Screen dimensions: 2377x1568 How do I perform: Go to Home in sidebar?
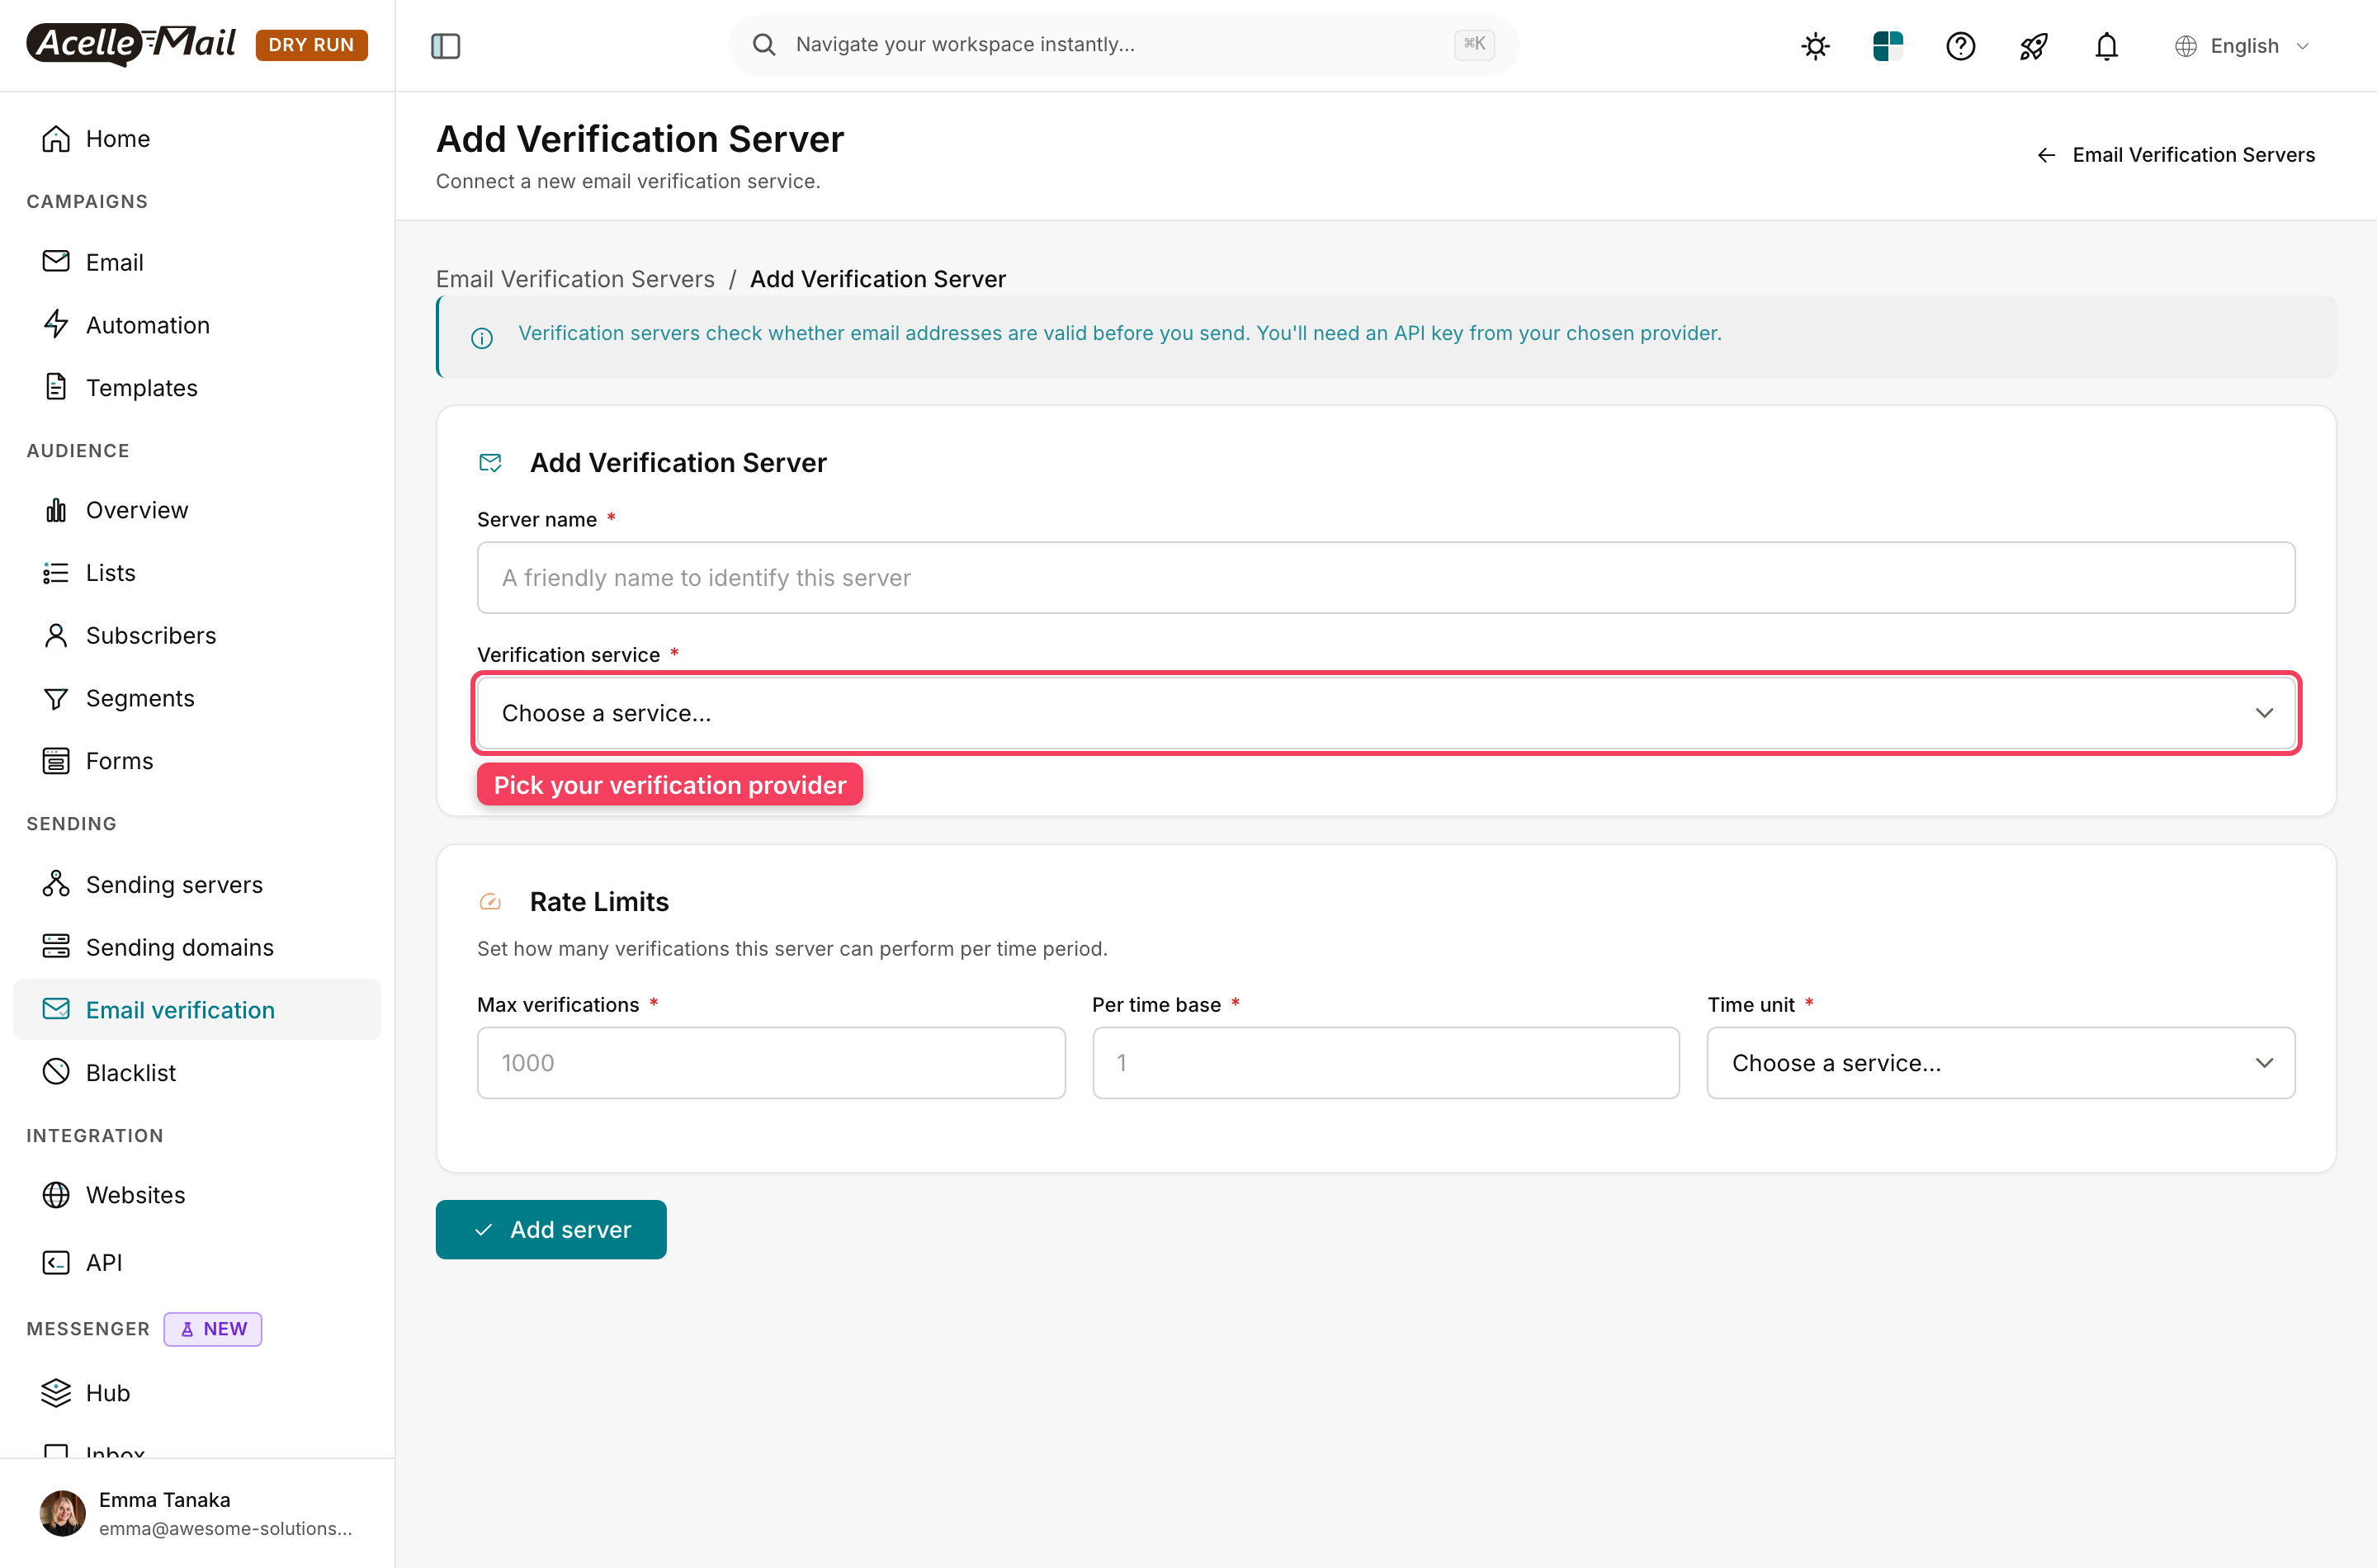click(197, 139)
